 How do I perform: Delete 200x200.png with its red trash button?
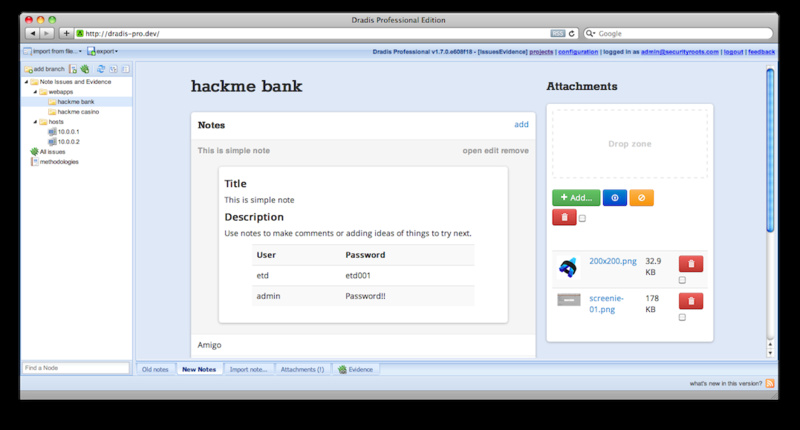[691, 264]
